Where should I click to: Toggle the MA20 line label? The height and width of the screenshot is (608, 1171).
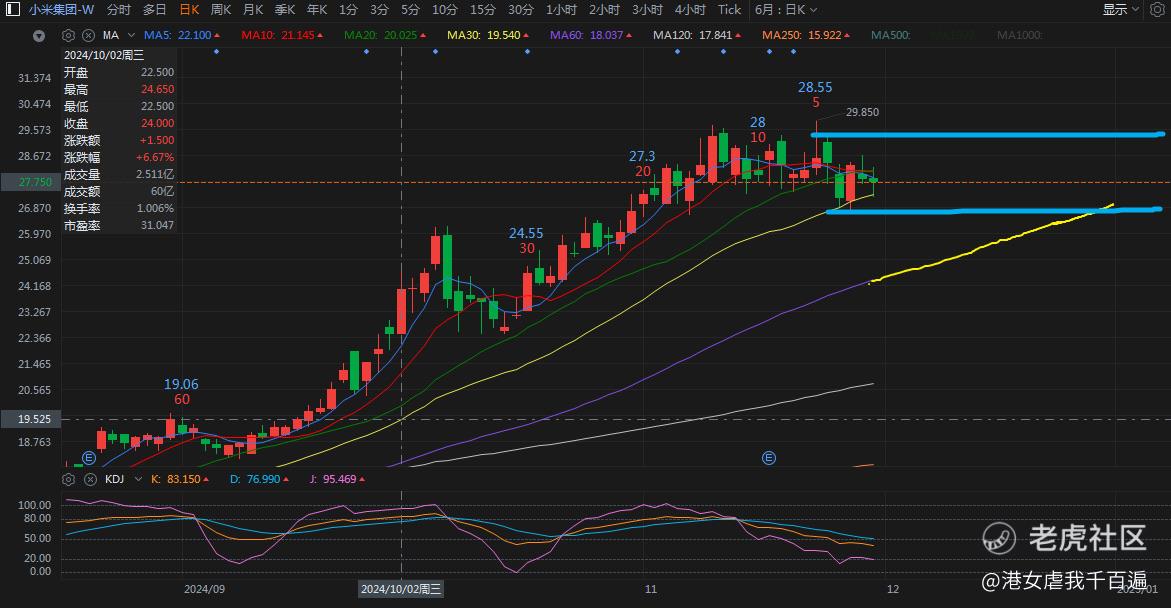pos(385,35)
